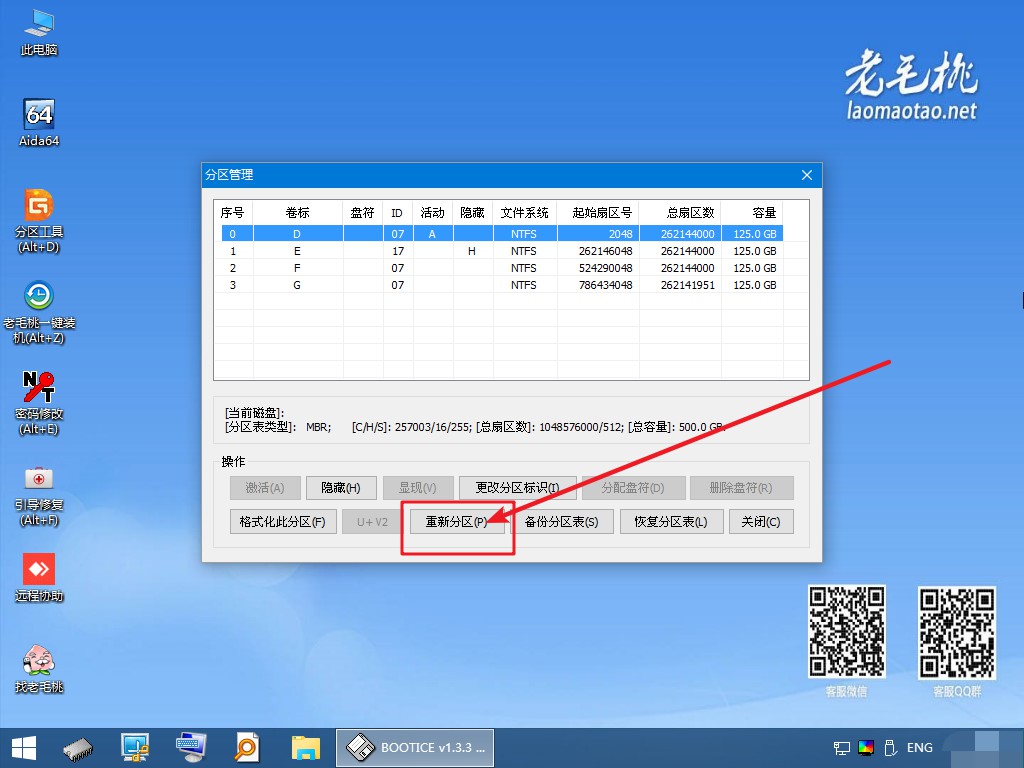Open File Explorer from the taskbar

[305, 748]
